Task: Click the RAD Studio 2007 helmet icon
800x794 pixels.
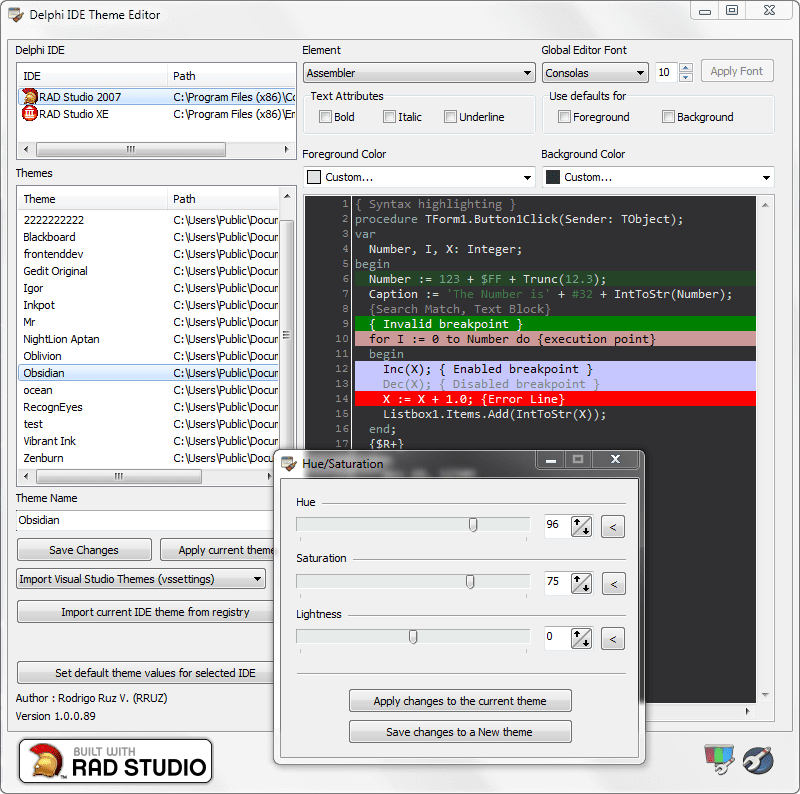Action: pyautogui.click(x=30, y=97)
